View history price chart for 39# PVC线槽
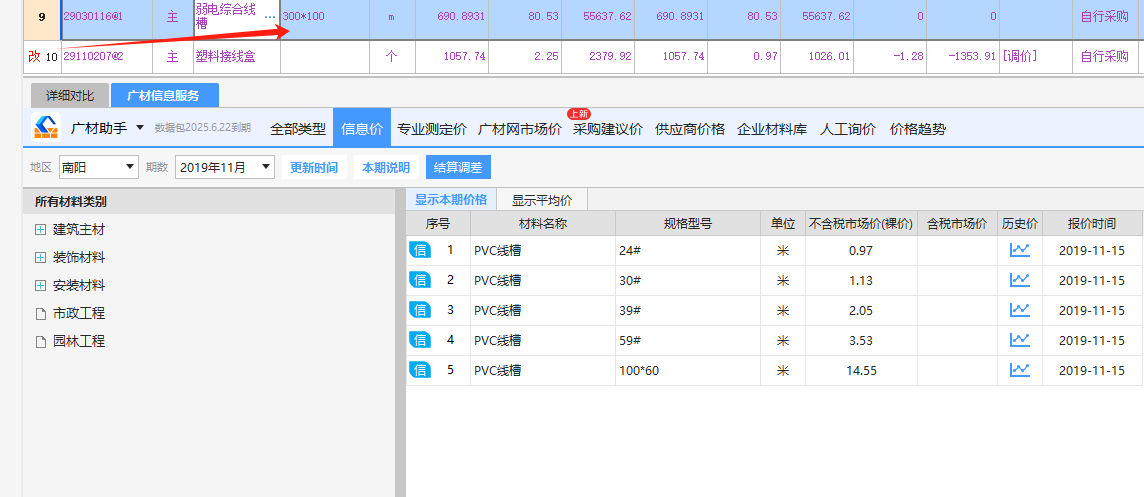The height and width of the screenshot is (497, 1144). tap(1019, 310)
